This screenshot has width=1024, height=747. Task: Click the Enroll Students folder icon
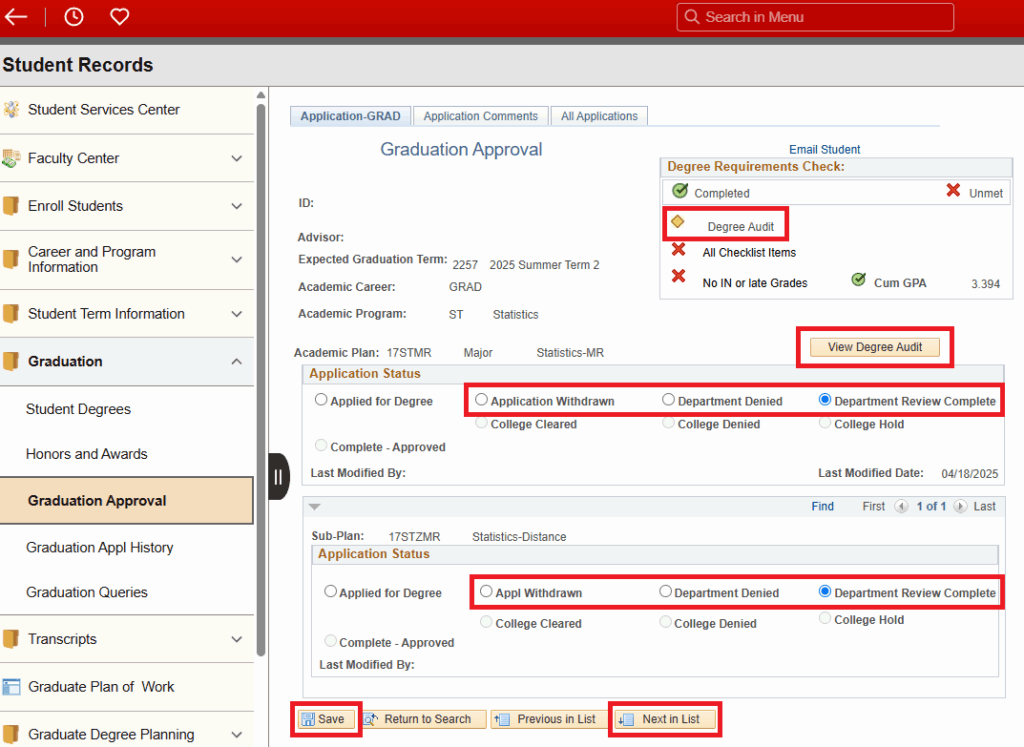[10, 206]
